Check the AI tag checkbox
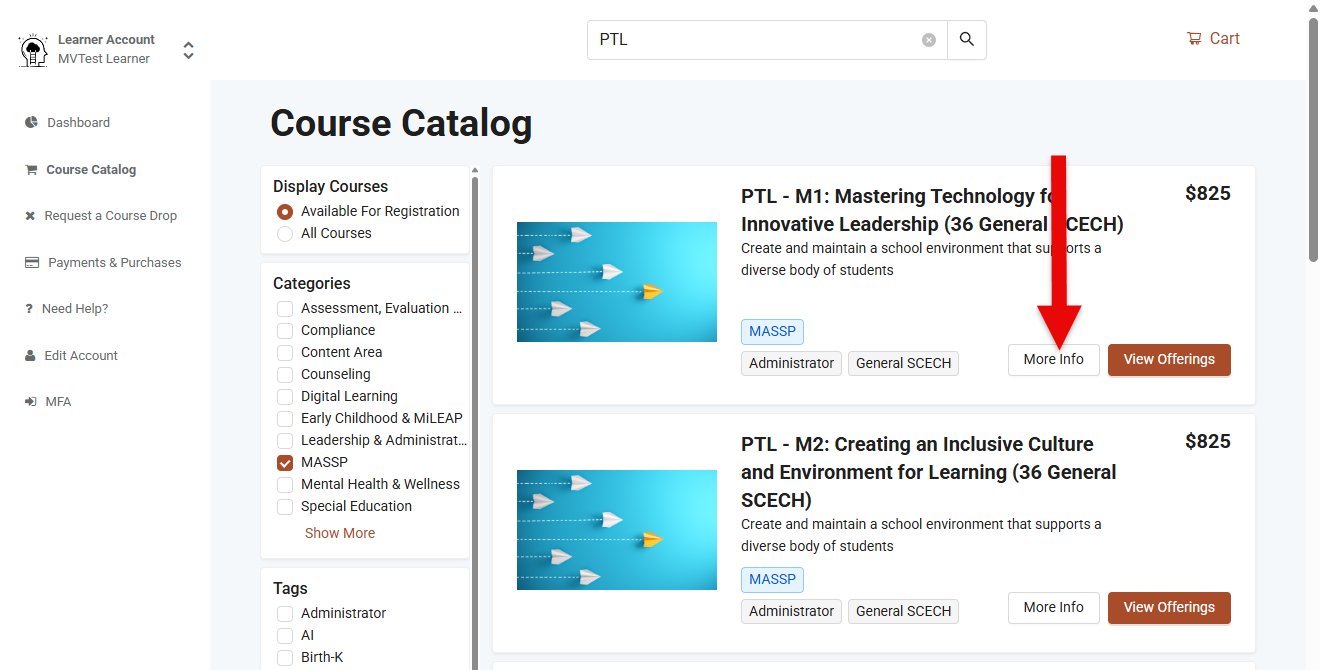Image resolution: width=1320 pixels, height=670 pixels. click(285, 636)
